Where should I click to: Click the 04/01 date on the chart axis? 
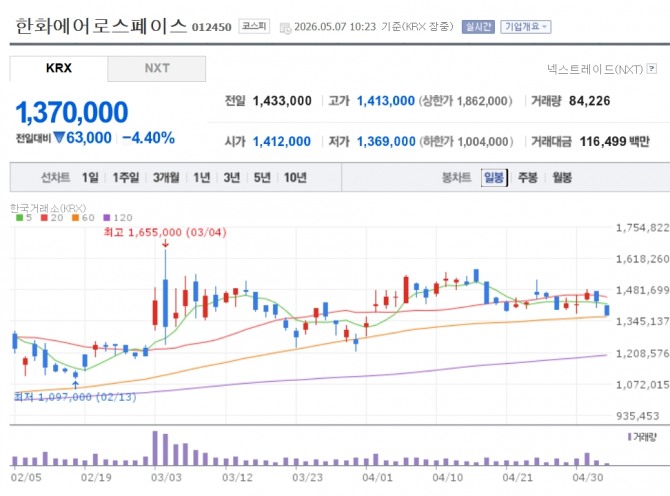click(377, 477)
